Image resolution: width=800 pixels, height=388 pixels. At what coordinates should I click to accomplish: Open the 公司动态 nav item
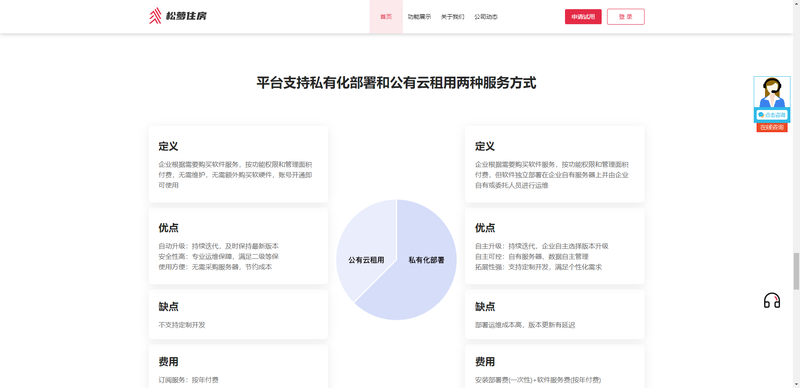click(486, 17)
